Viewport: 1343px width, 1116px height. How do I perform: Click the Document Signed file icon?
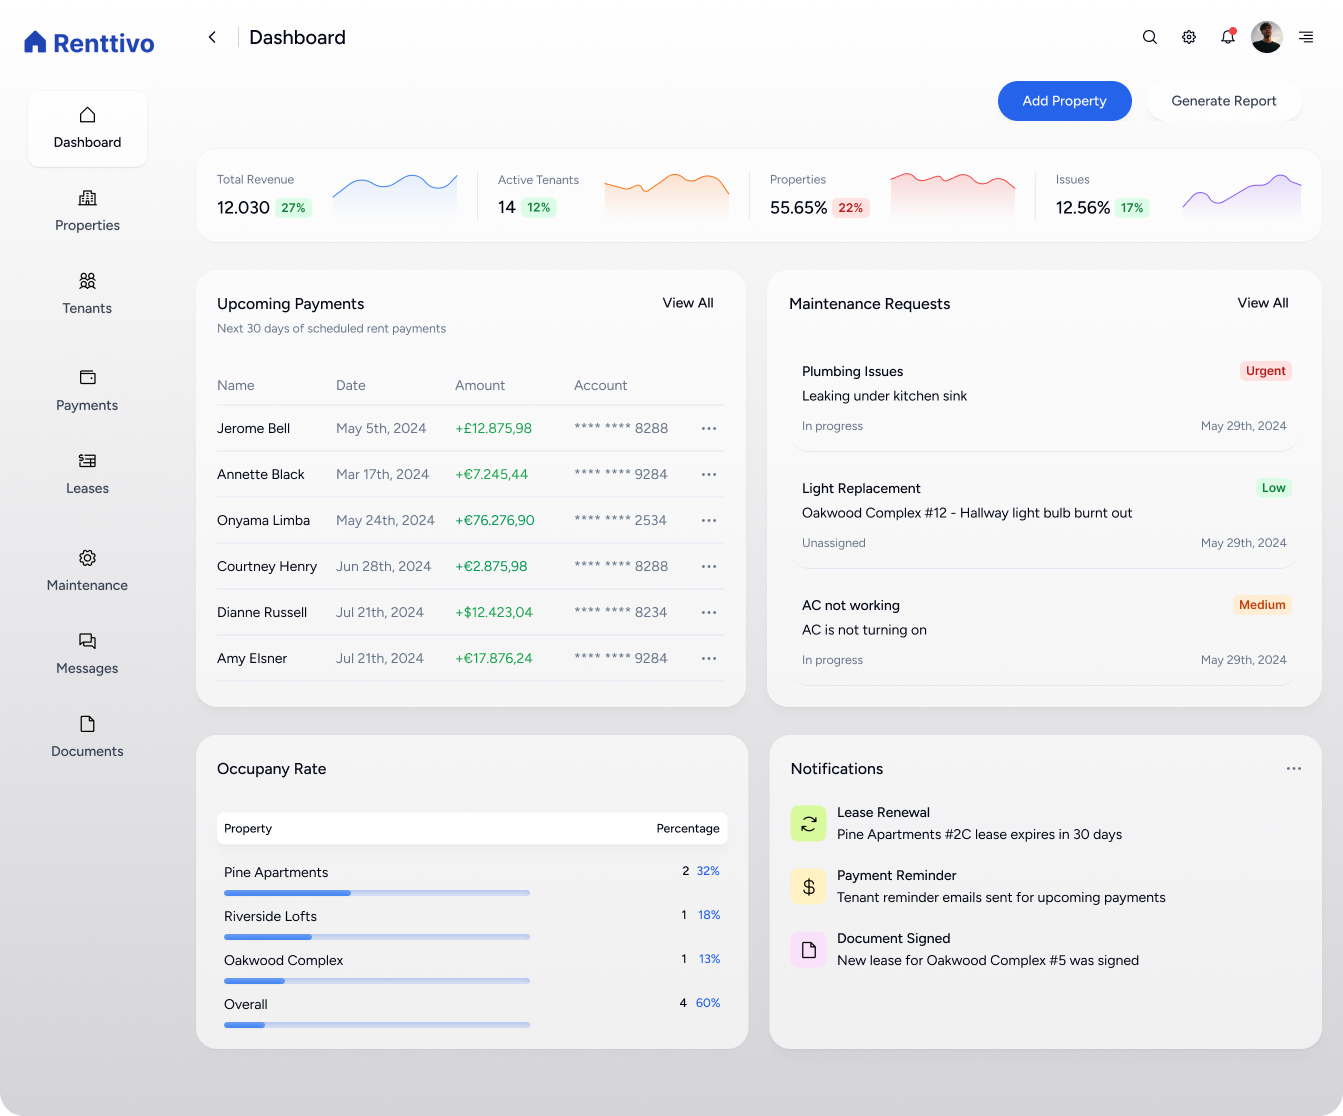(x=808, y=950)
